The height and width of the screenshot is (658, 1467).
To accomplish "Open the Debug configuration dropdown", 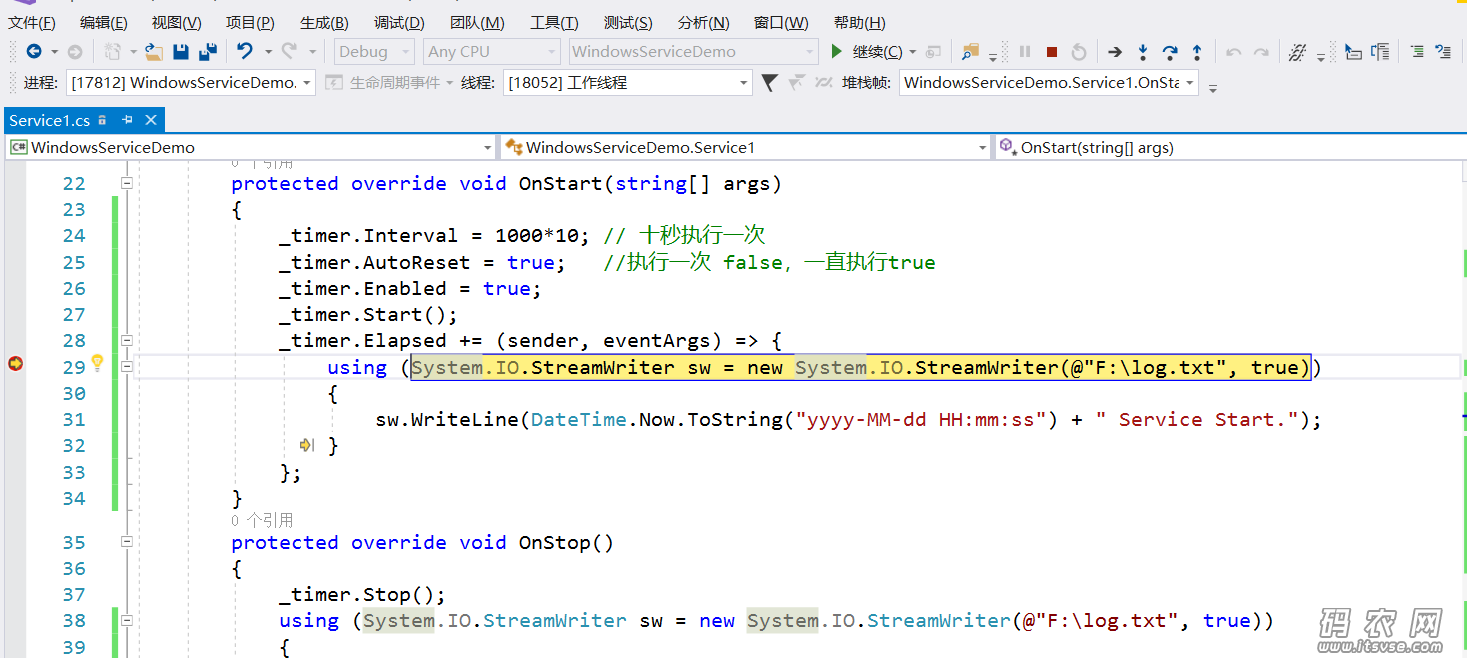I will click(374, 51).
